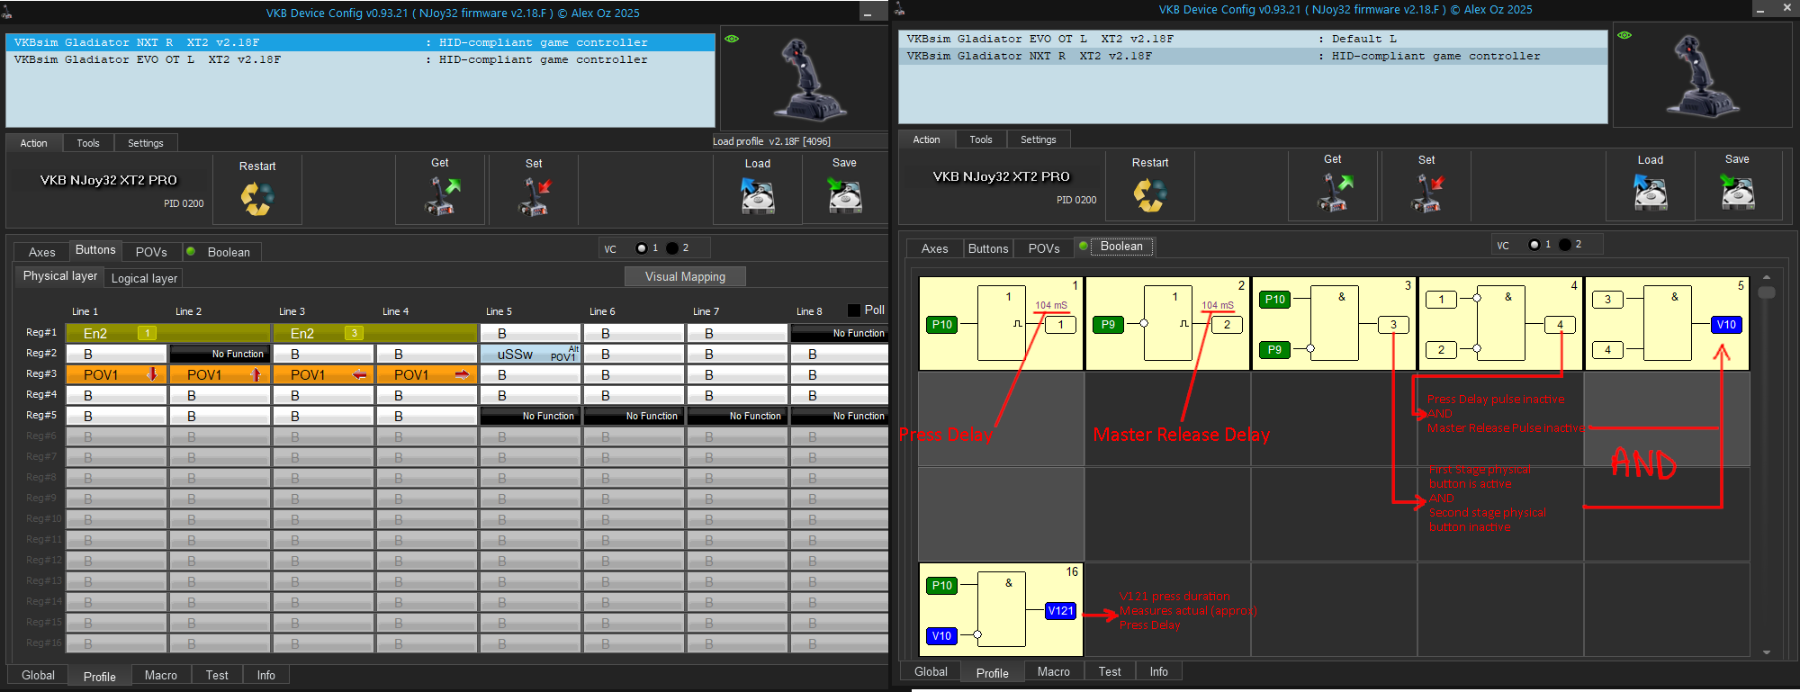Click the scroll-up arrow of the boolean panel
Viewport: 1800px width, 692px height.
point(1767,277)
